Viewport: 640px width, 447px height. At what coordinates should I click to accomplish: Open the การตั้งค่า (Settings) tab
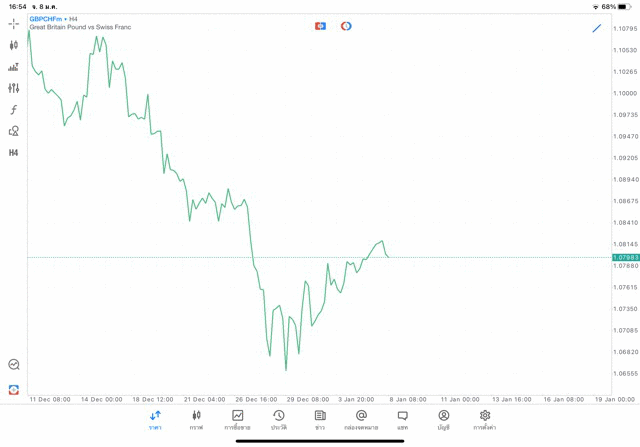click(x=485, y=420)
